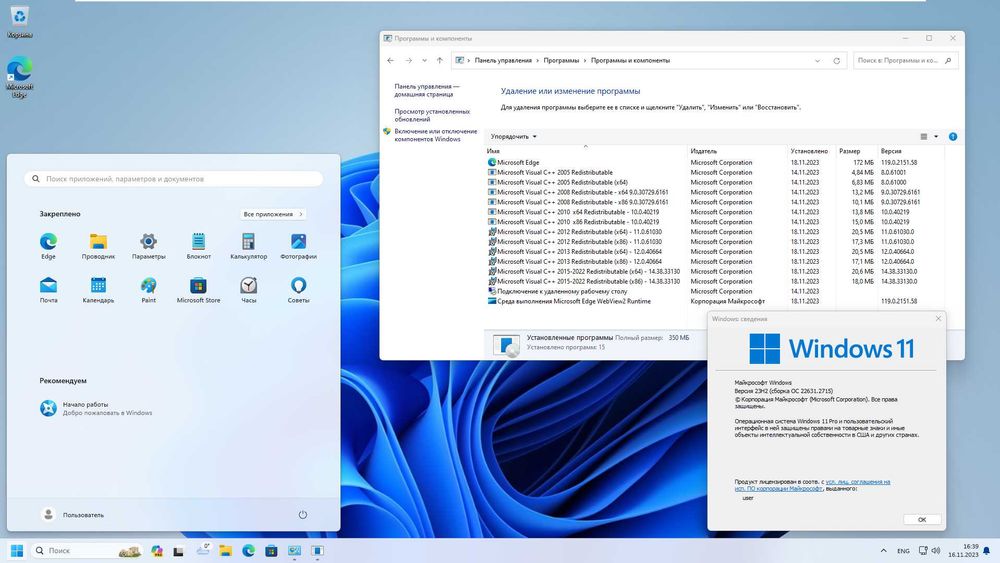
Task: Open Начало работы recommended item
Action: (96, 409)
